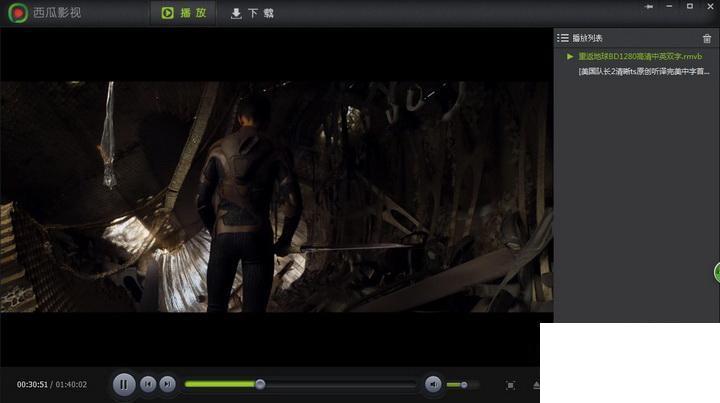
Task: Toggle fullscreen mode icon
Action: [x=510, y=385]
